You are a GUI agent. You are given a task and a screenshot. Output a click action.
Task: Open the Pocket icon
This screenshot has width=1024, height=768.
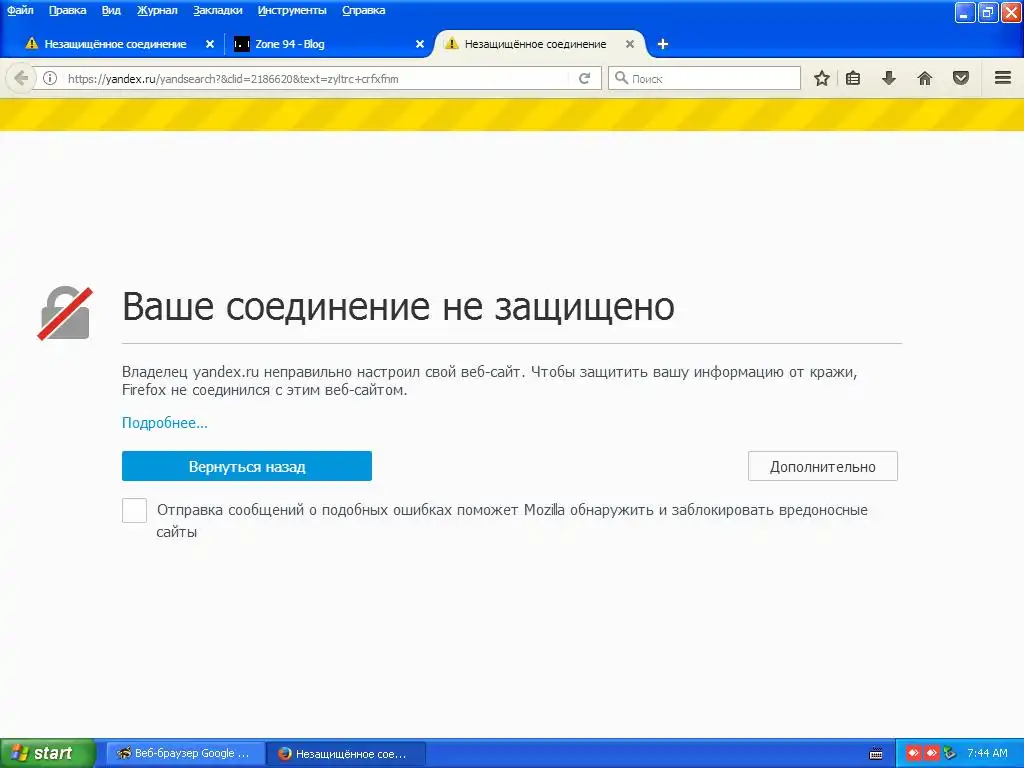961,78
